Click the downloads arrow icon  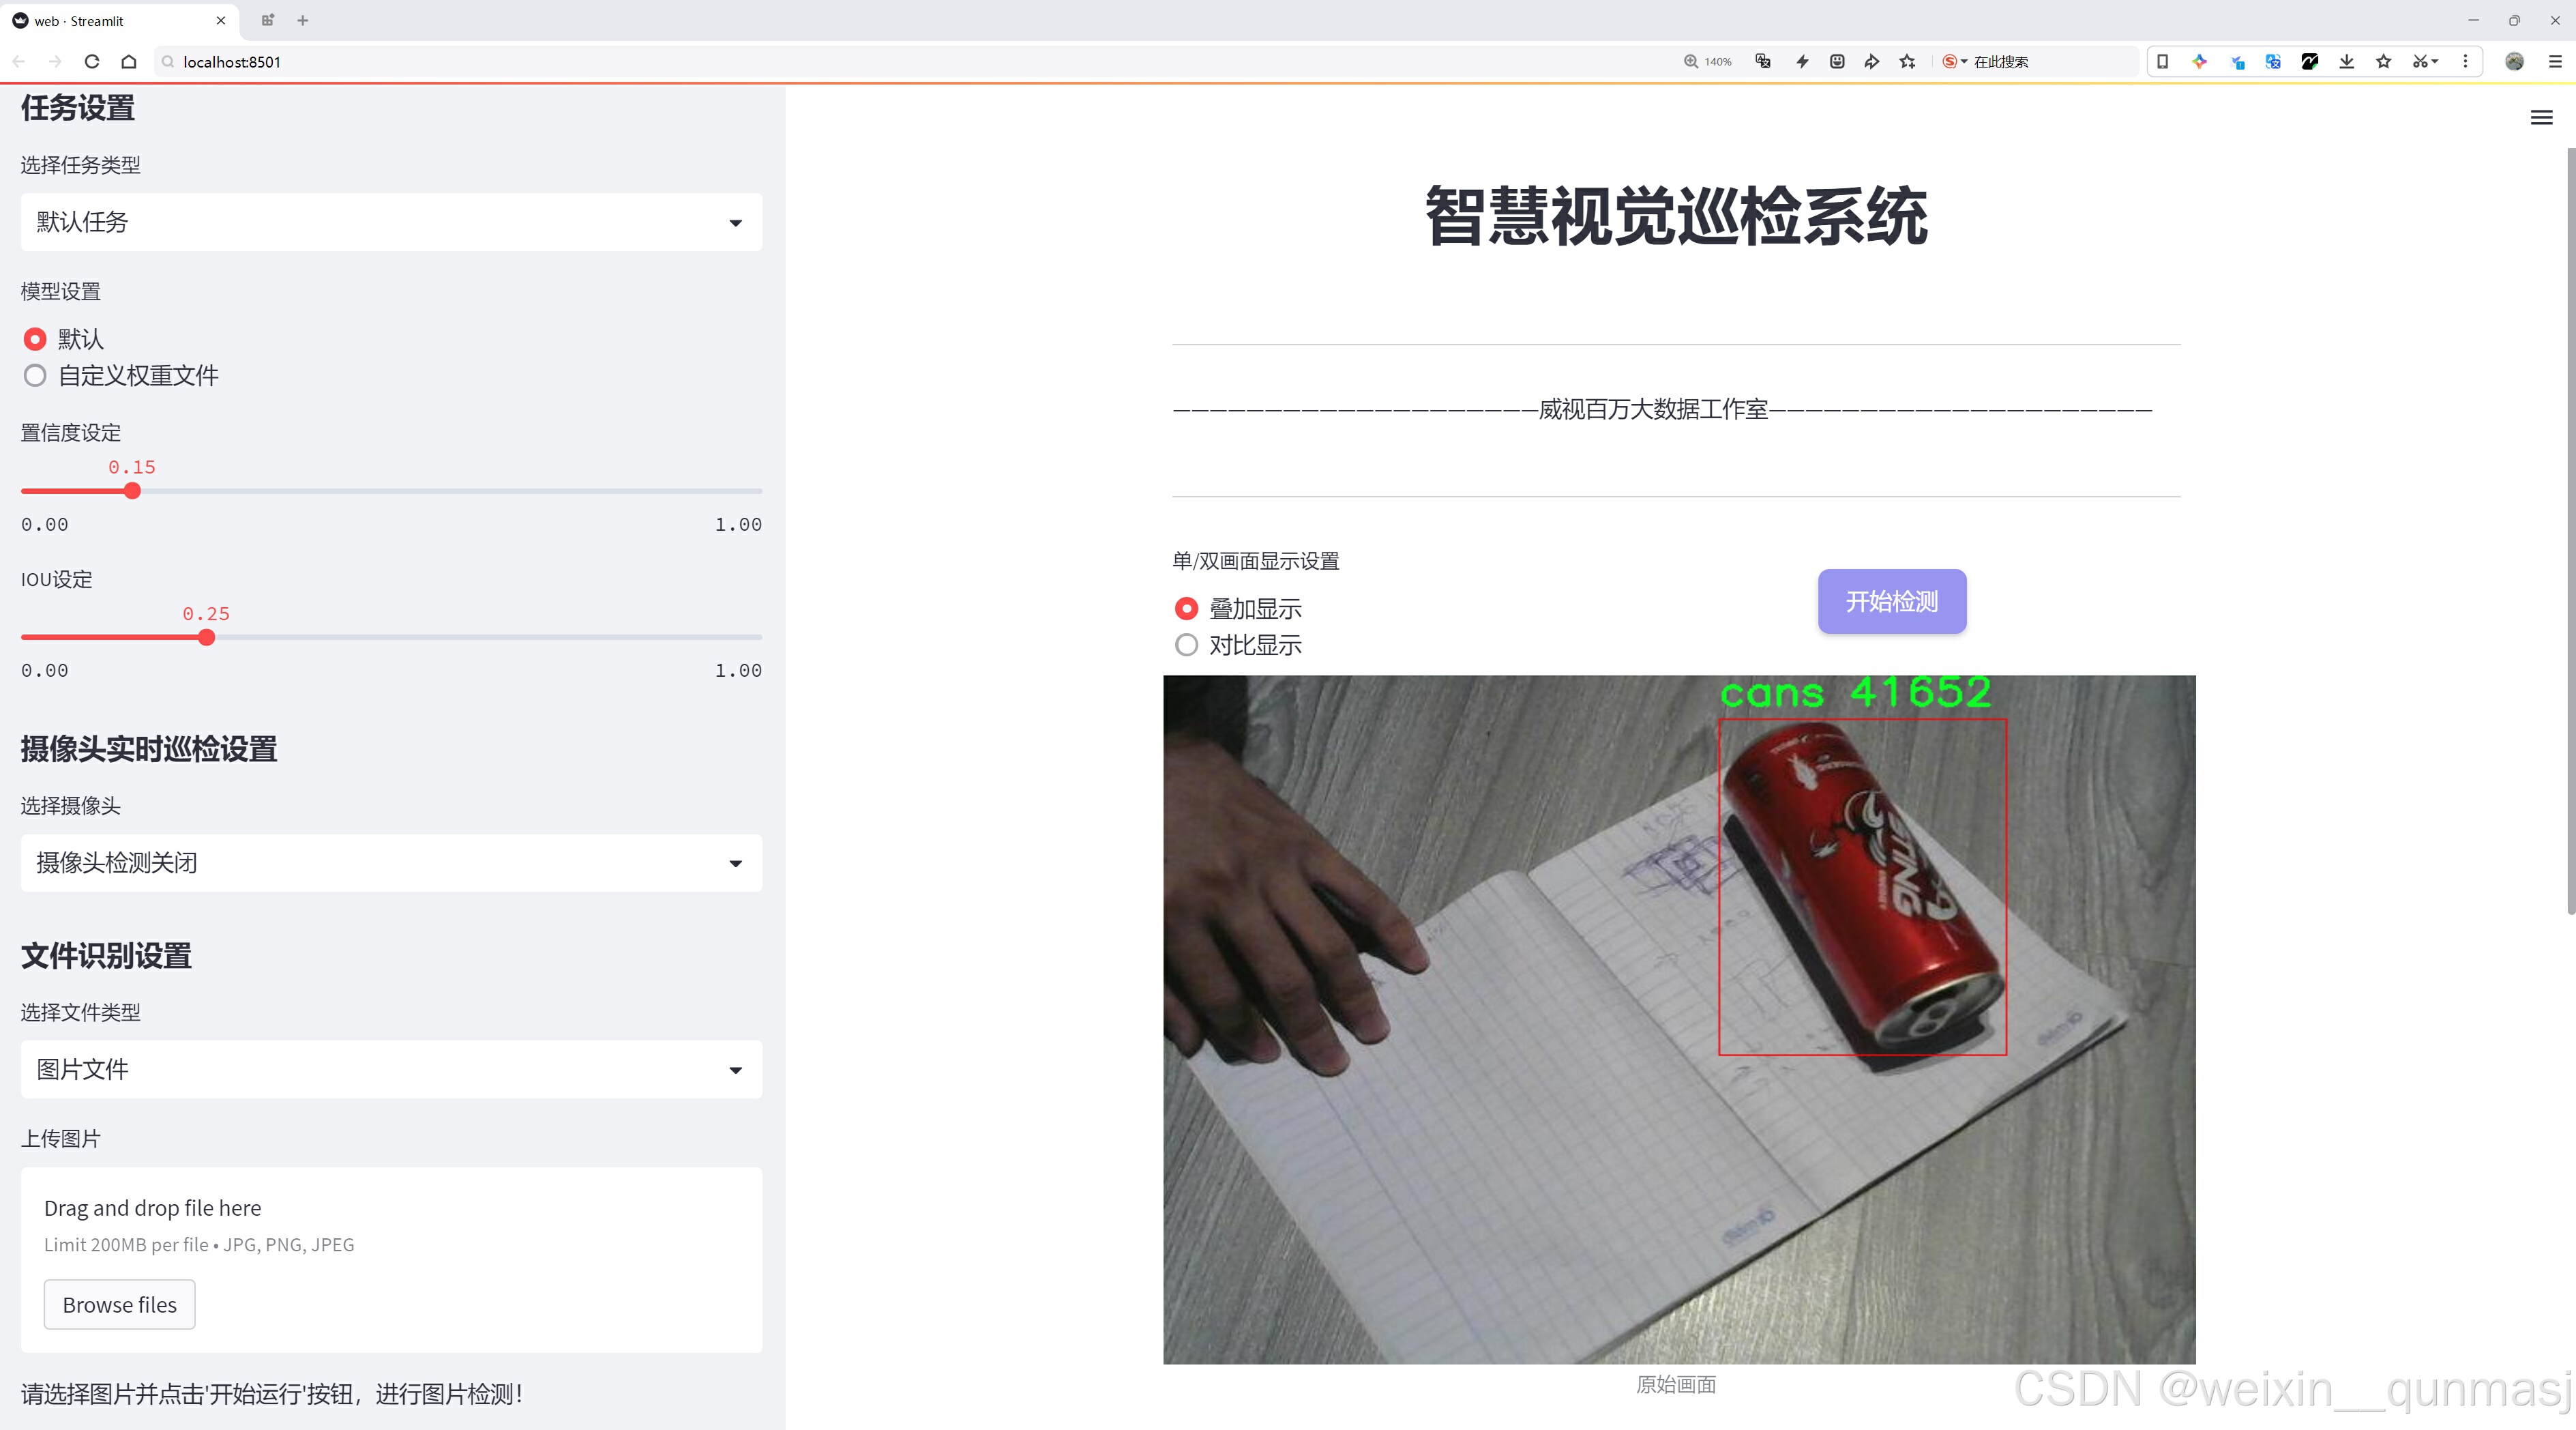click(x=2346, y=61)
